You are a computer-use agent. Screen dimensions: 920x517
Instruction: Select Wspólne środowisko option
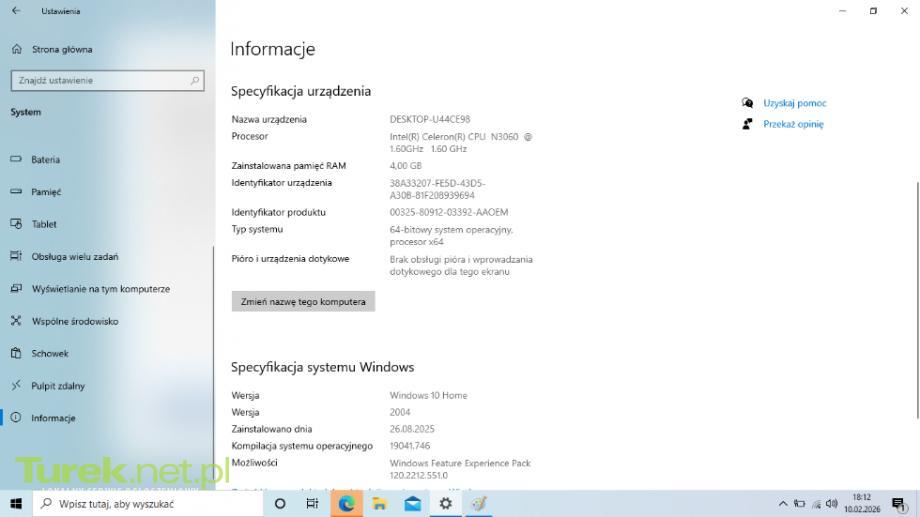click(x=74, y=322)
